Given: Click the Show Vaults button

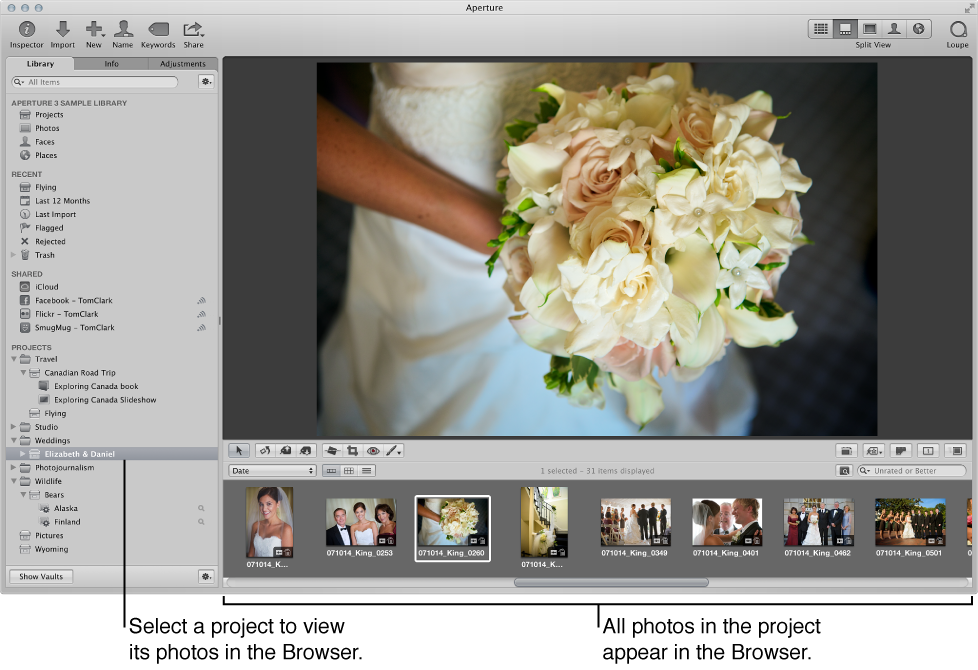Looking at the screenshot, I should pos(41,577).
